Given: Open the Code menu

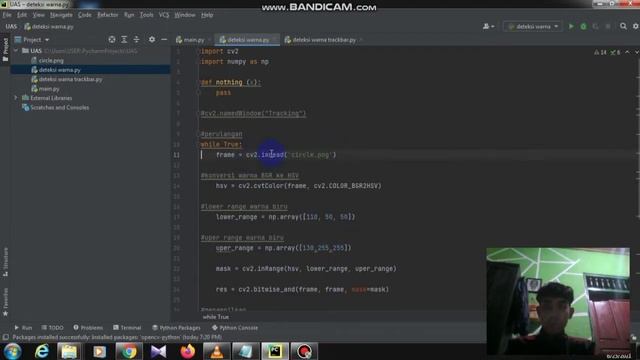Looking at the screenshot, I should [x=84, y=15].
